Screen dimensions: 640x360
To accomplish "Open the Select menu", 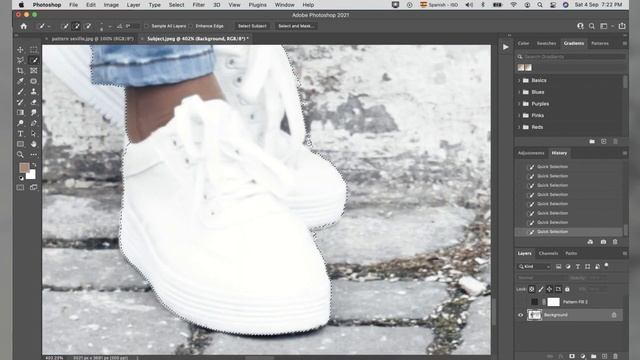I will click(176, 5).
